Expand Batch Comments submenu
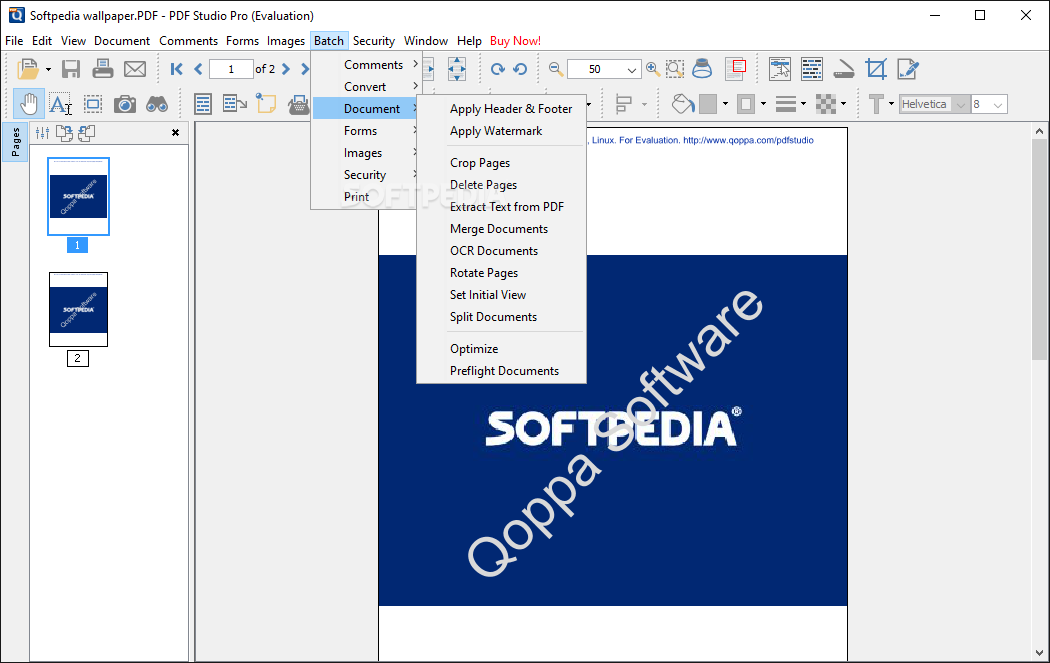The image size is (1050, 663). coord(367,64)
